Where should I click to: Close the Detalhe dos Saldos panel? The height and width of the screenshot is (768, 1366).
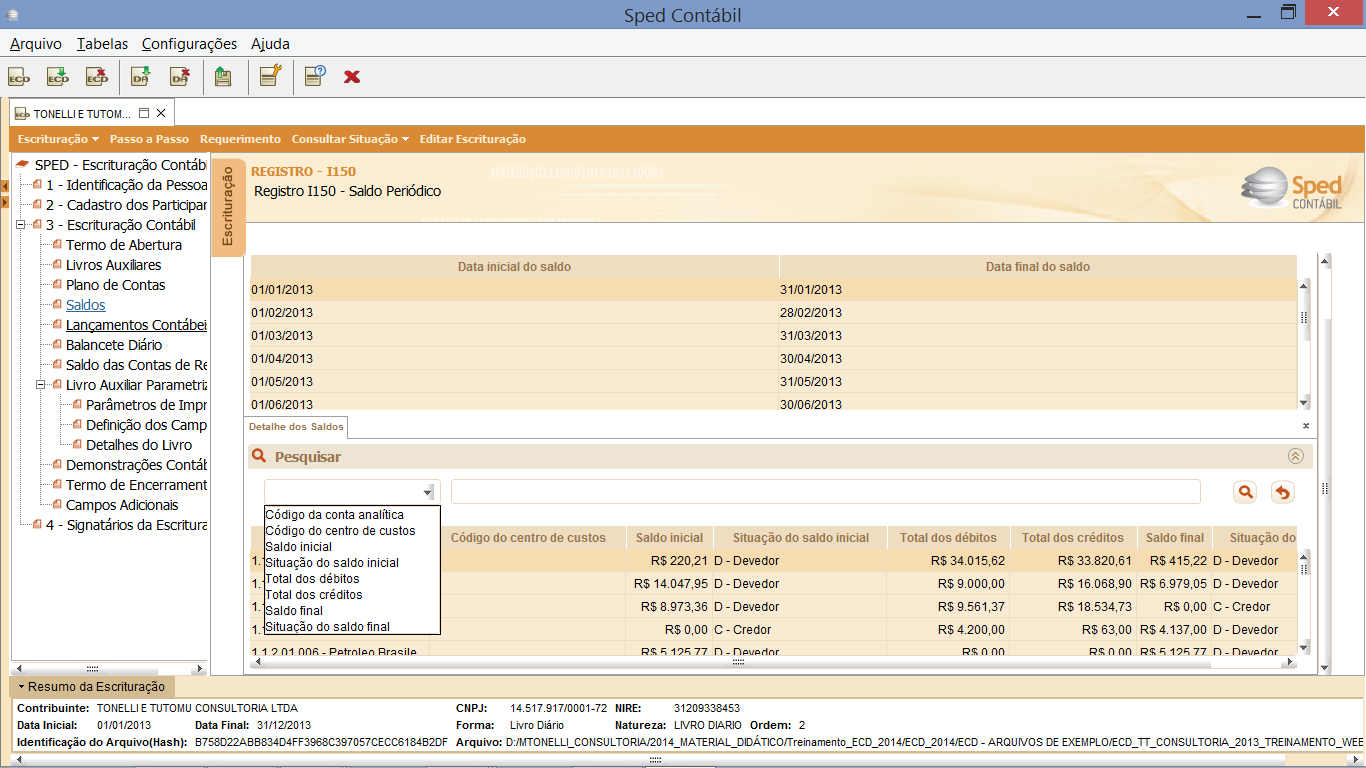(1306, 426)
